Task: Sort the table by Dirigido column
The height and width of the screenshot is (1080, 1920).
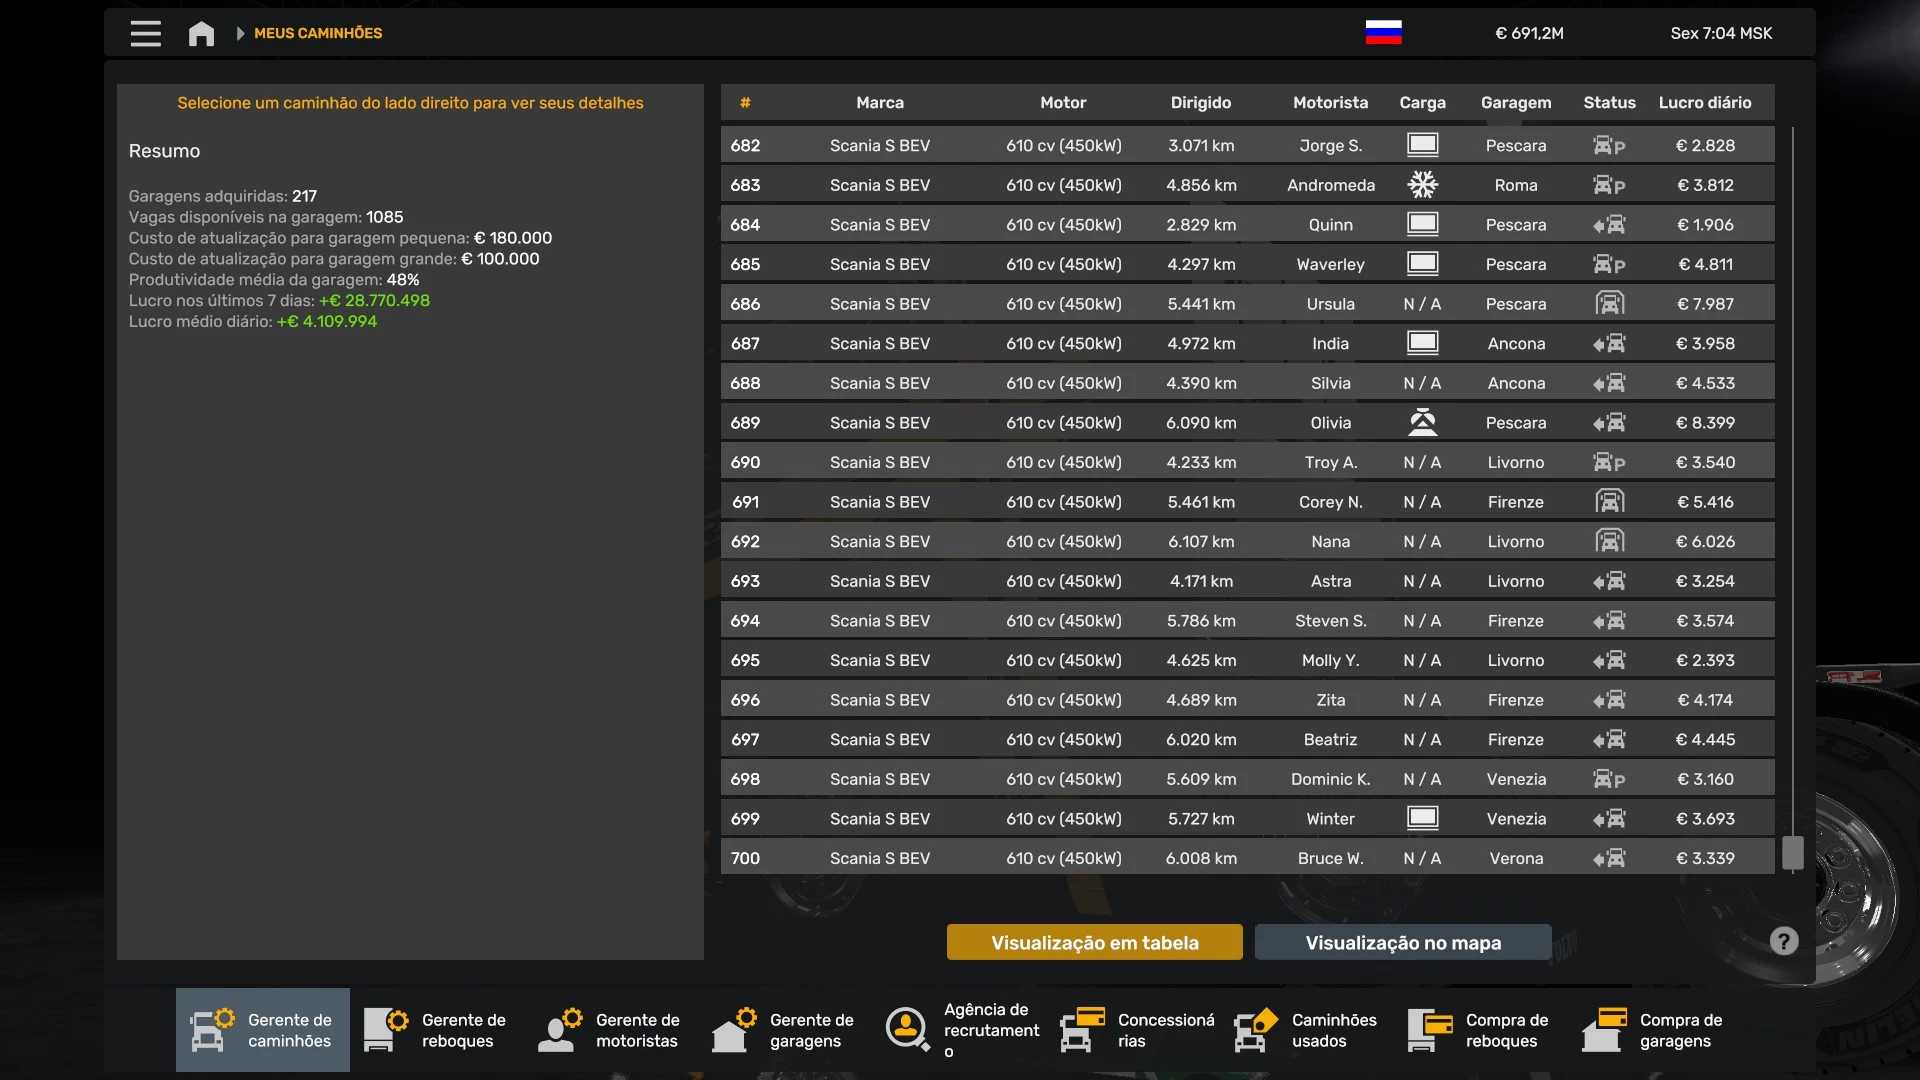Action: [x=1200, y=102]
